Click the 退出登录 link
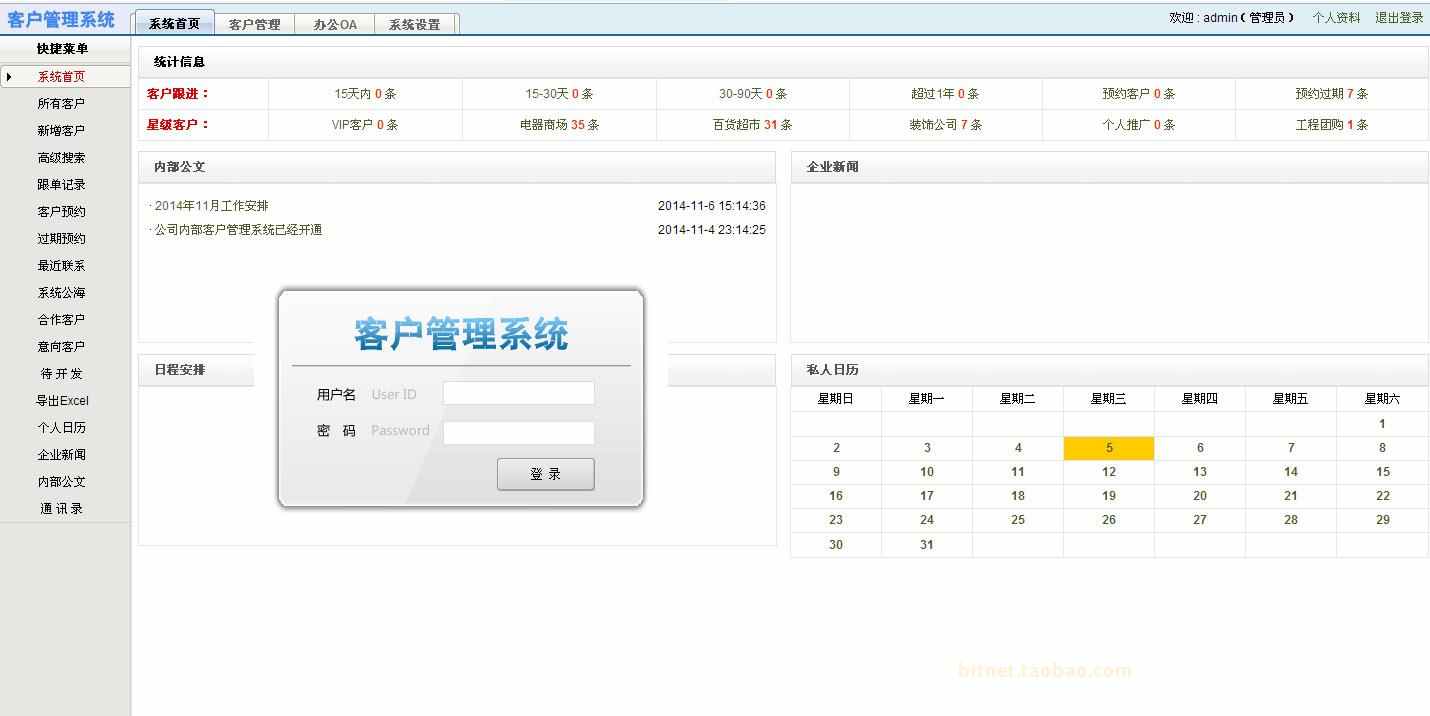 tap(1399, 18)
